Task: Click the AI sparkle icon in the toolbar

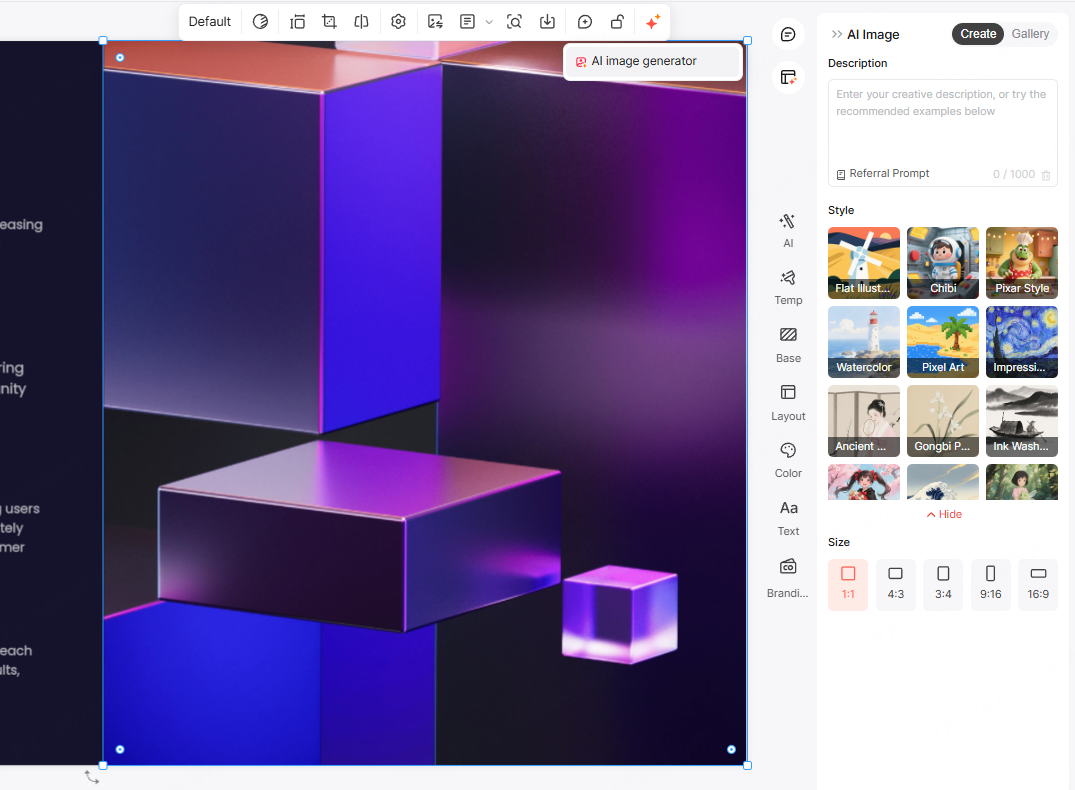Action: [x=652, y=21]
